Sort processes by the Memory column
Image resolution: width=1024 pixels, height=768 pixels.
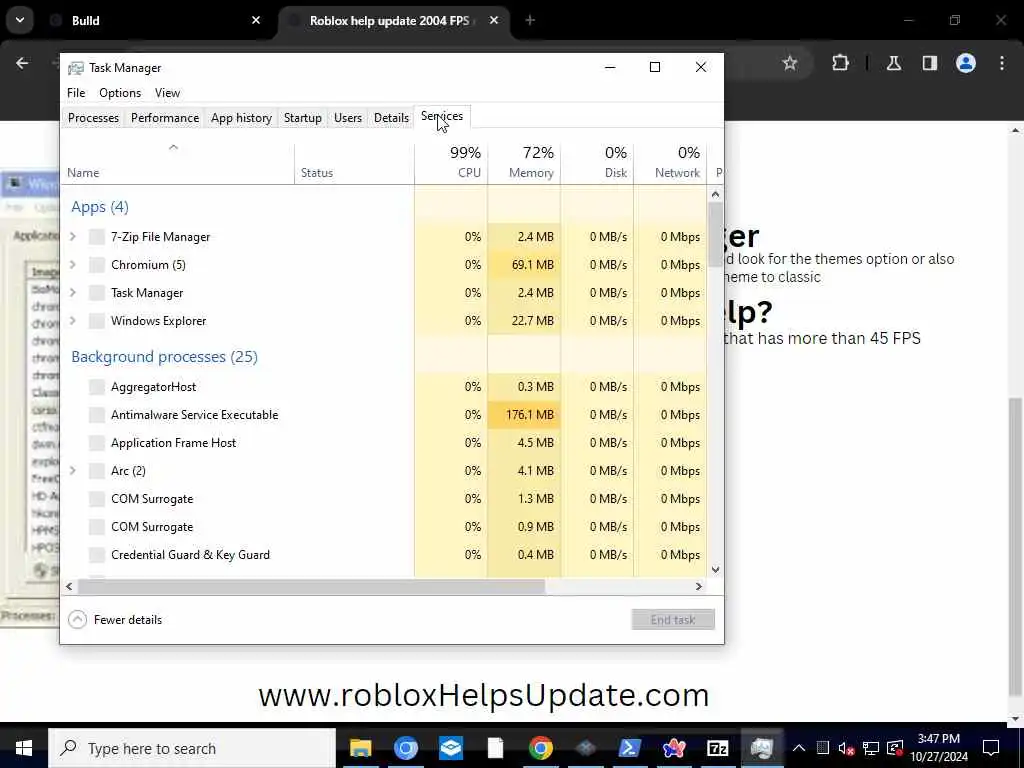[524, 163]
